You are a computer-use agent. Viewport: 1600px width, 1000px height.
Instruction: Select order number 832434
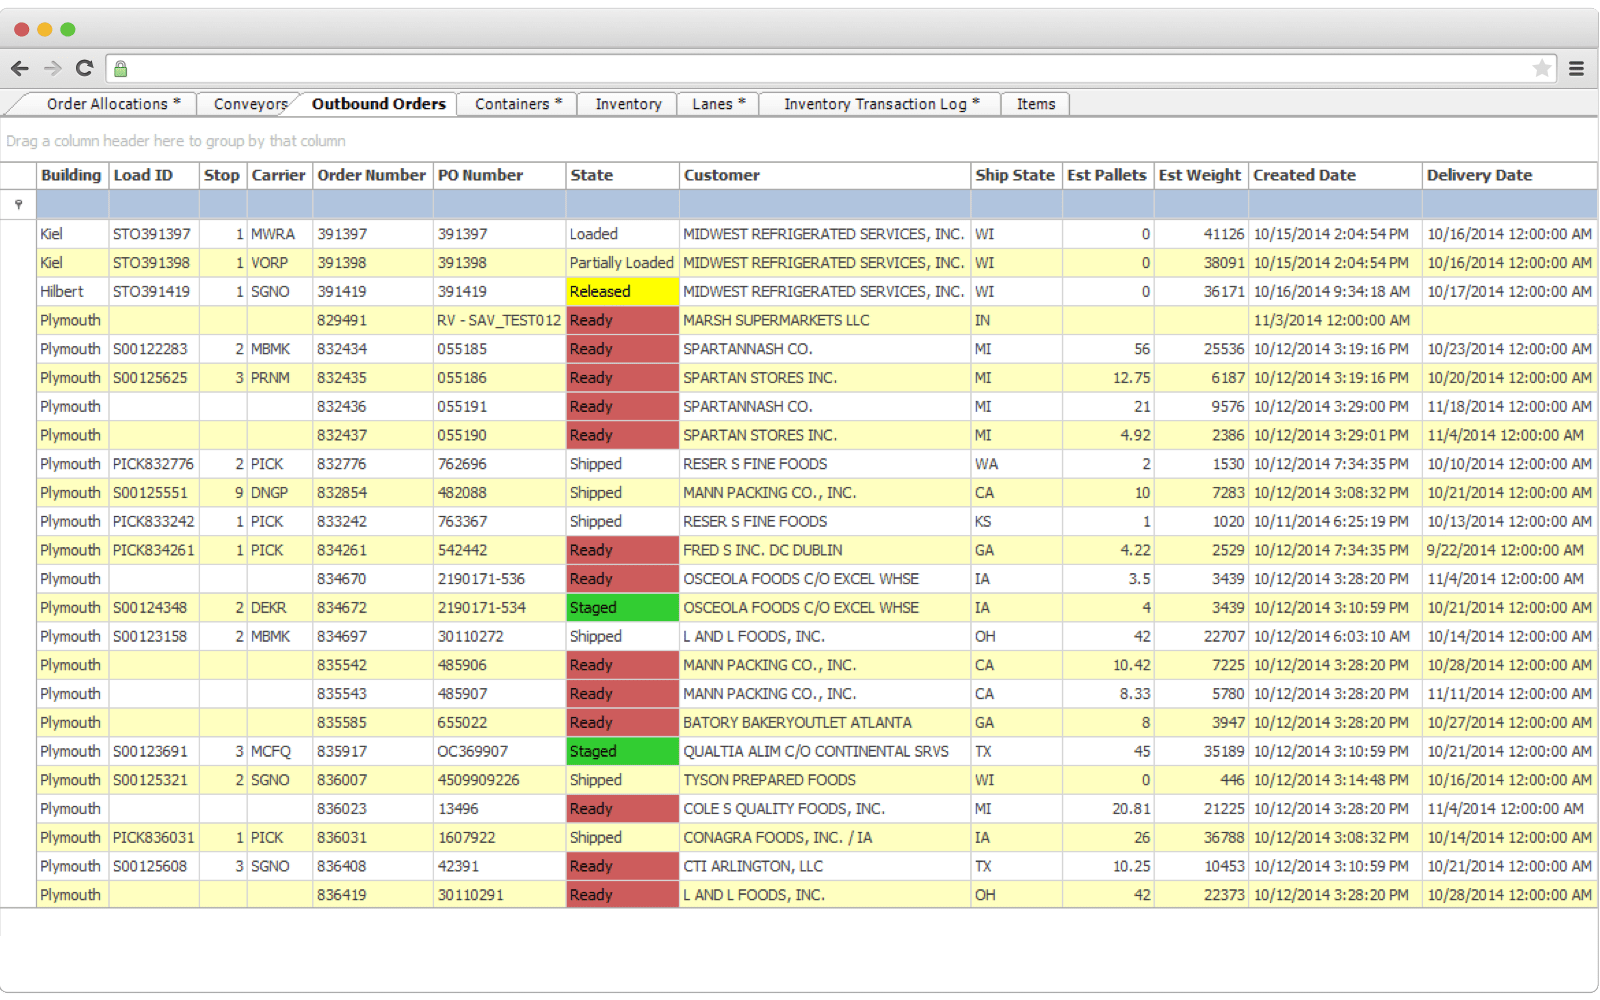[373, 350]
